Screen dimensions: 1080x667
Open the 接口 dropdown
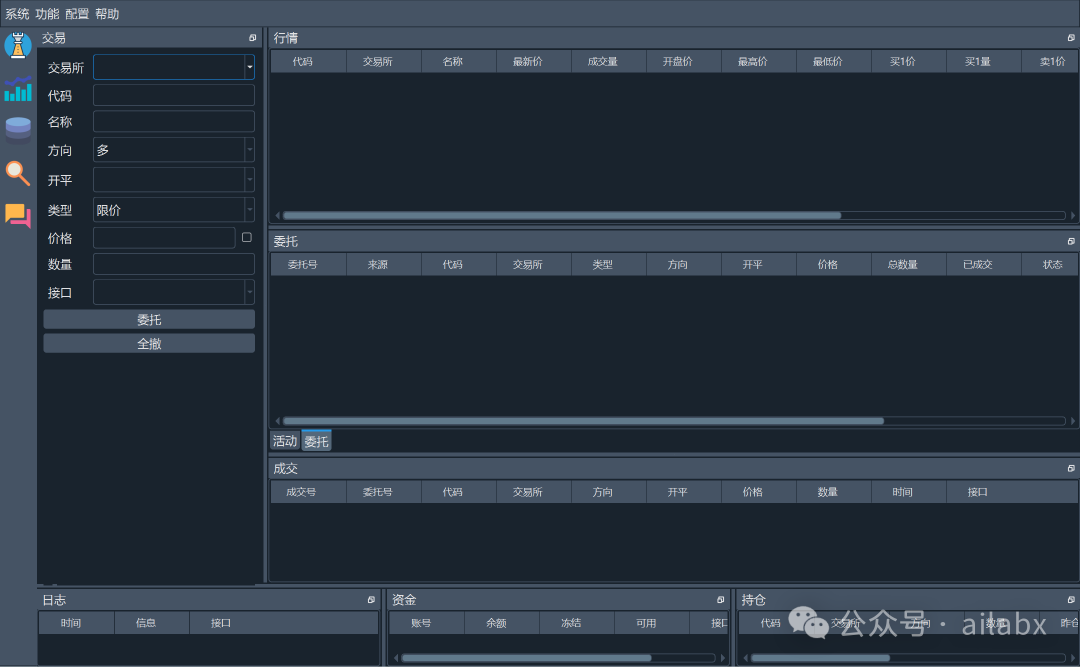pos(174,292)
